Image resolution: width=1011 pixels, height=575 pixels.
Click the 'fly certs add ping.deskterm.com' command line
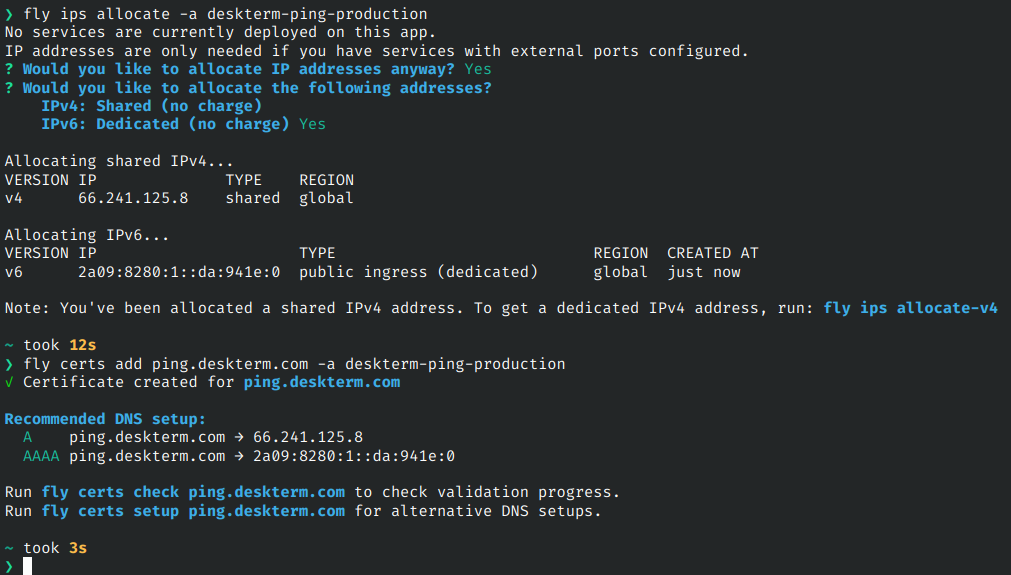pos(294,364)
